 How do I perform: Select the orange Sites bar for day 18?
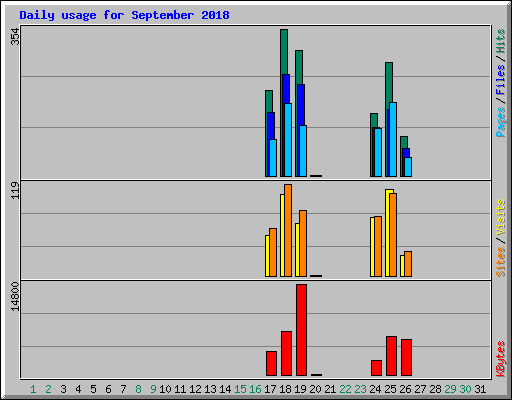click(x=288, y=230)
